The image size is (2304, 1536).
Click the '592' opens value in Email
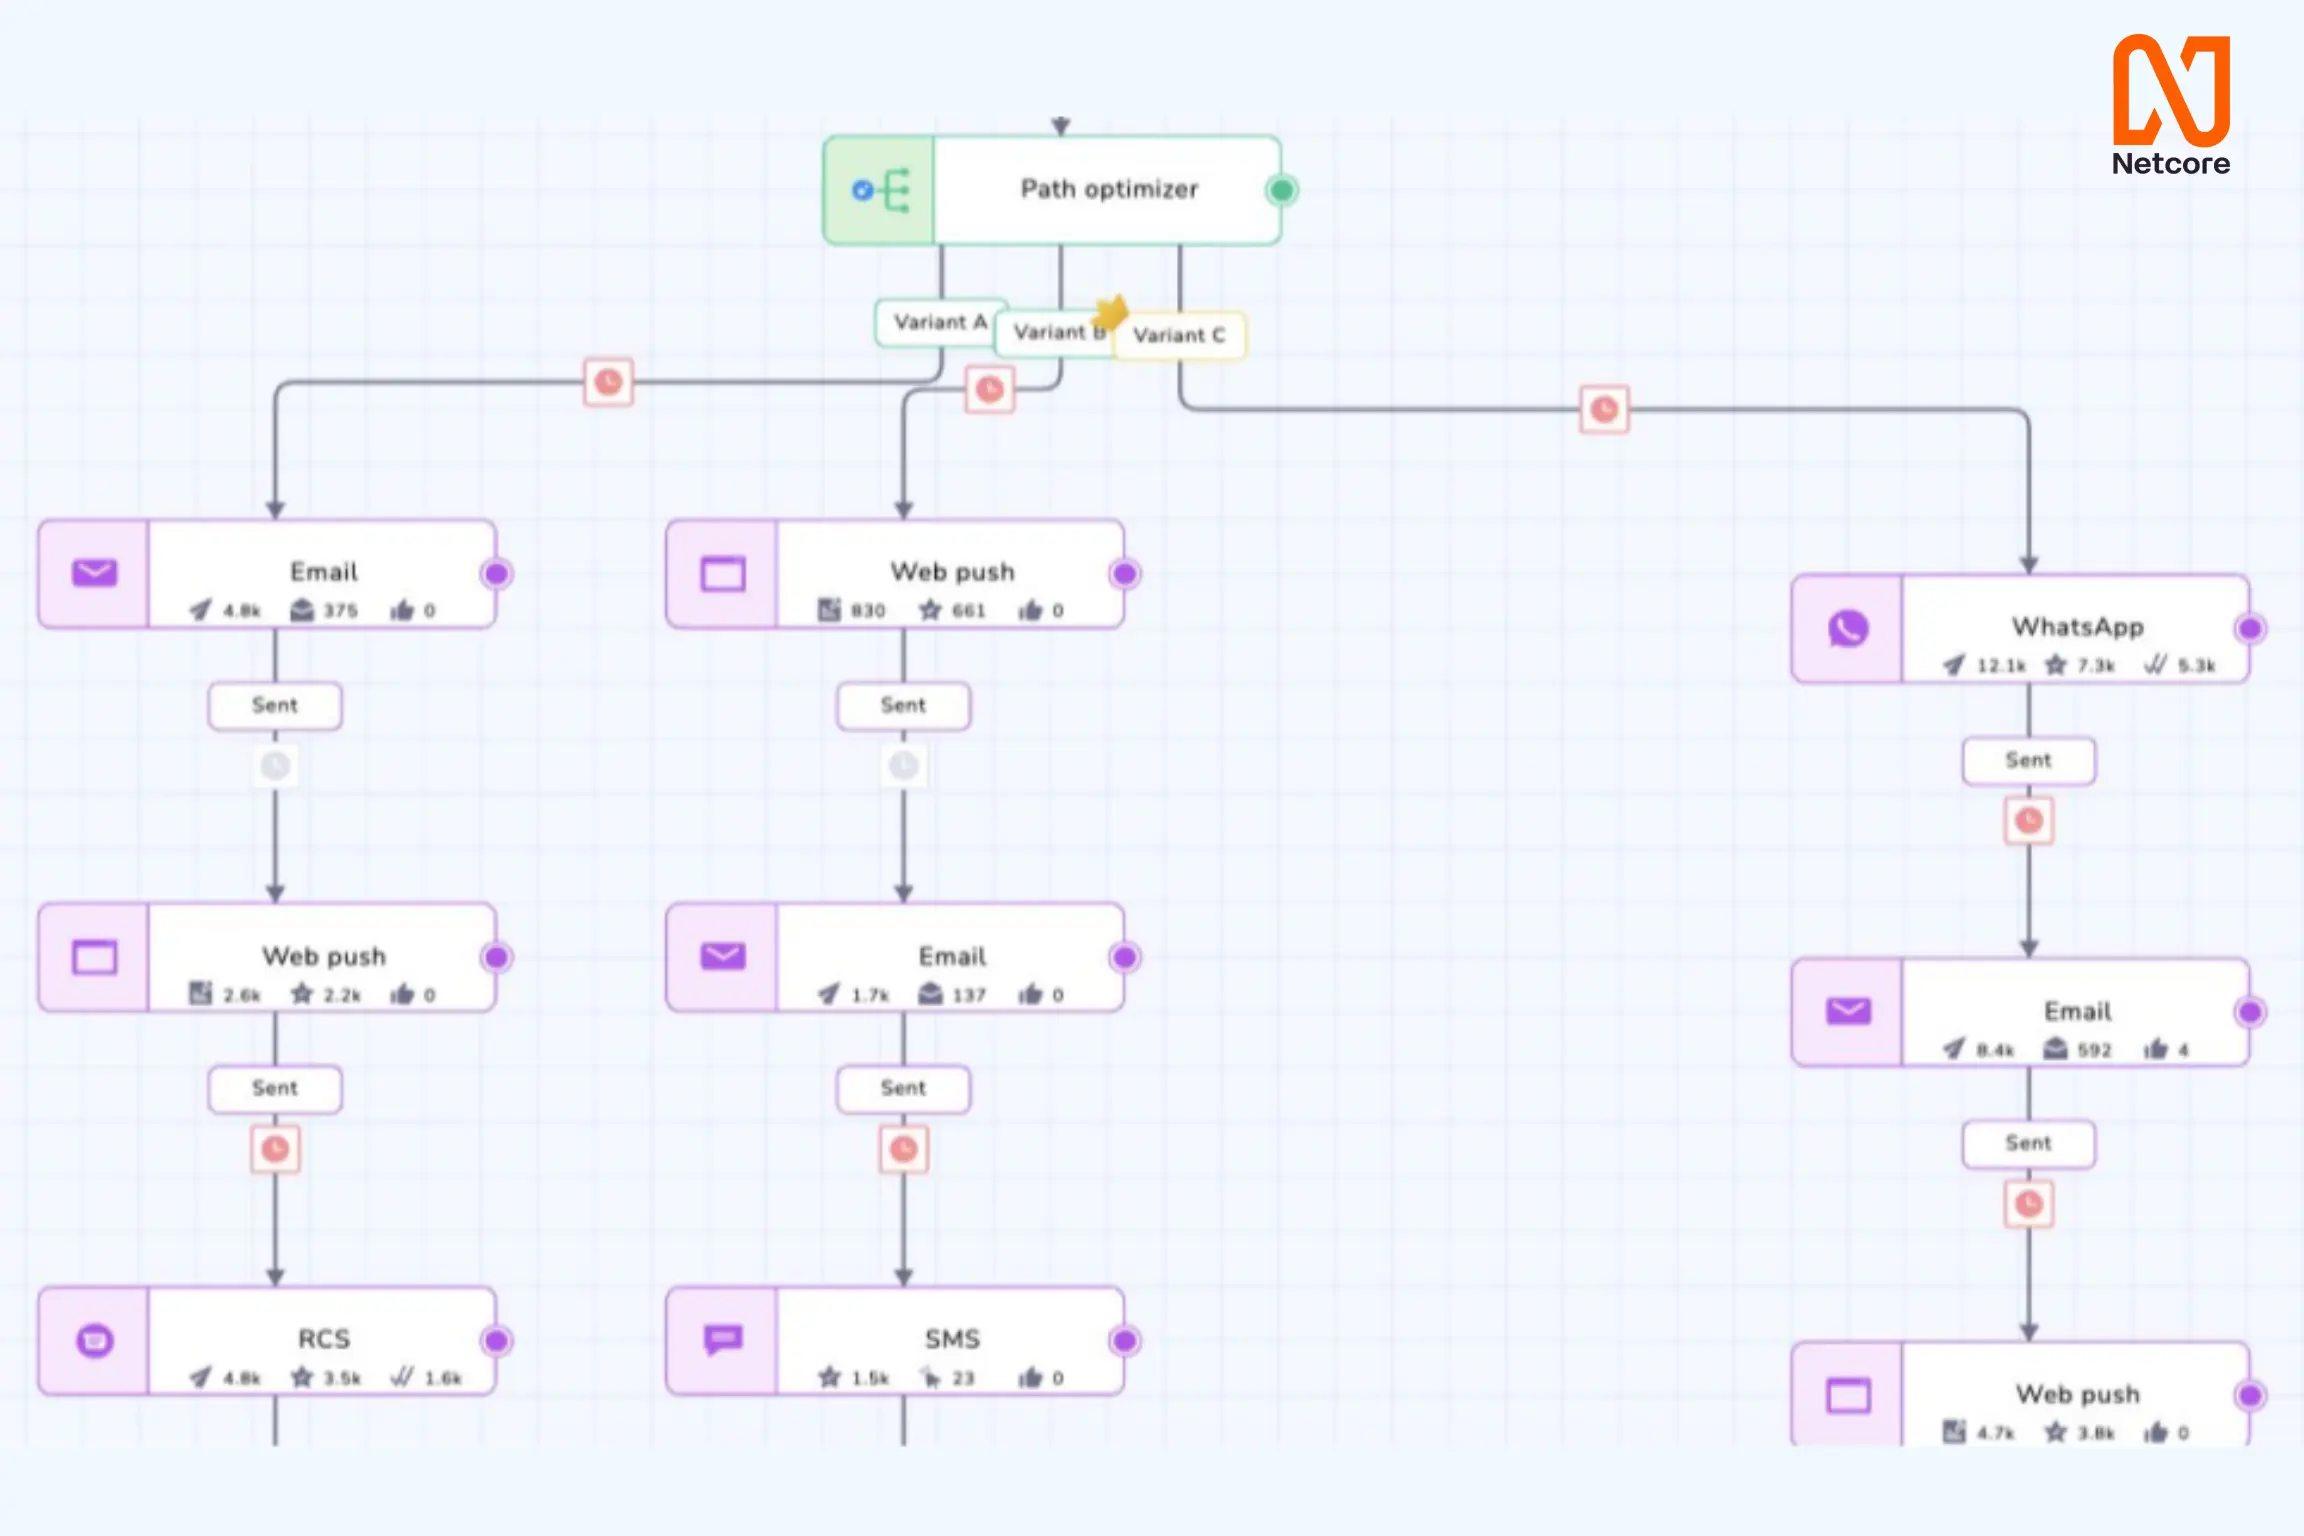click(x=2094, y=1050)
